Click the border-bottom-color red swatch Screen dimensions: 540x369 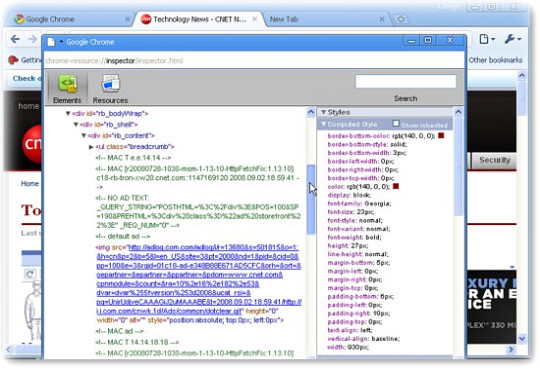(x=441, y=136)
